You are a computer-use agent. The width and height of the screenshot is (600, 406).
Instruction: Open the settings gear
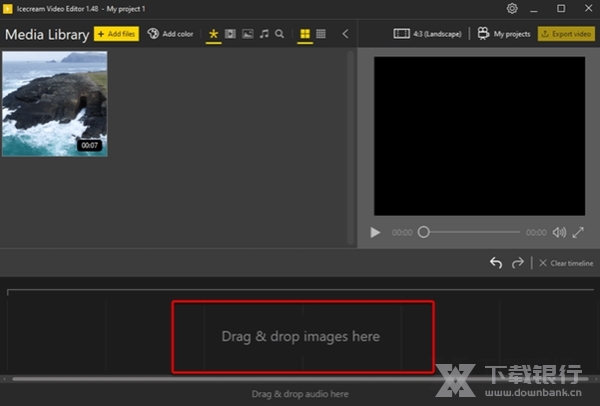click(512, 8)
